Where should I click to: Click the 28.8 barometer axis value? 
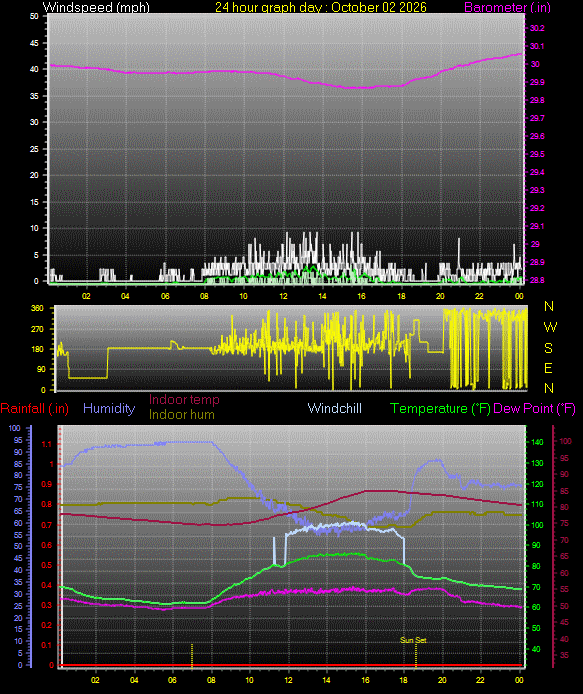(x=537, y=280)
